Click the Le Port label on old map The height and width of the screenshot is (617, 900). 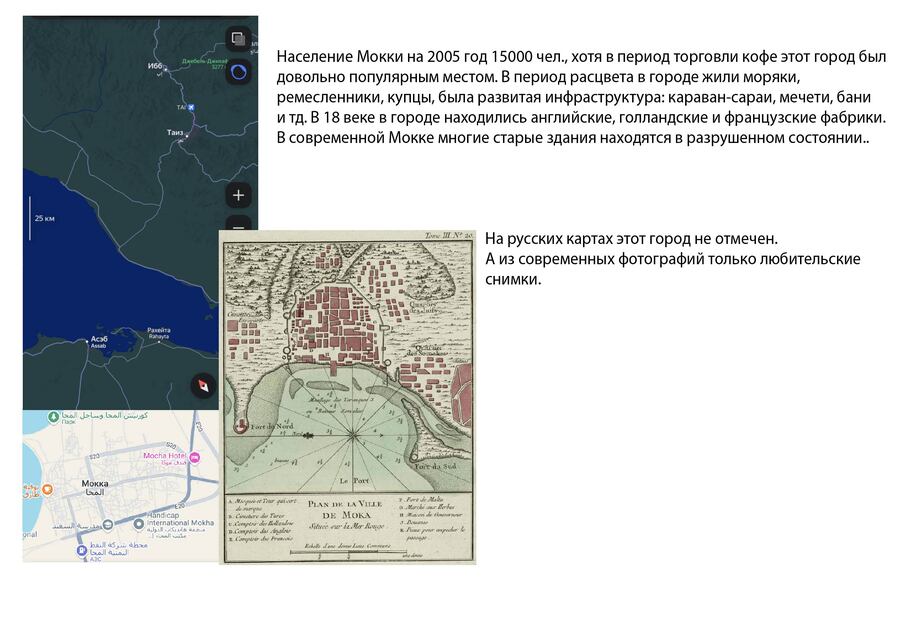click(x=354, y=481)
